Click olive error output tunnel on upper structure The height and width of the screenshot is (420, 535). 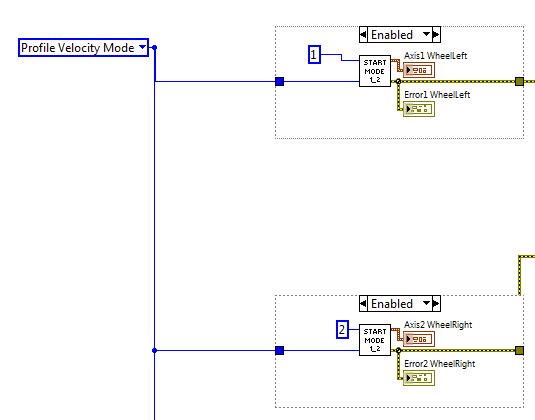pyautogui.click(x=519, y=82)
